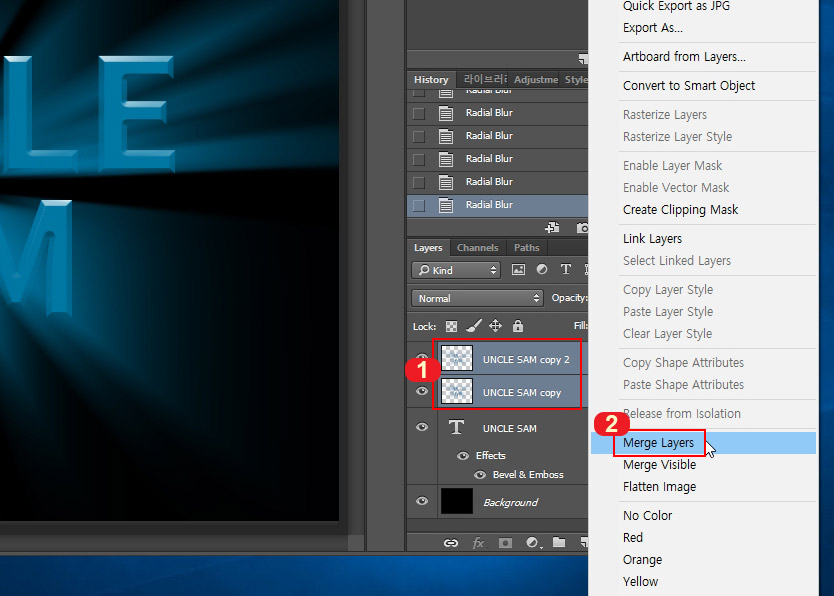Click the lock all padlock icon
The width and height of the screenshot is (834, 596).
(x=518, y=325)
